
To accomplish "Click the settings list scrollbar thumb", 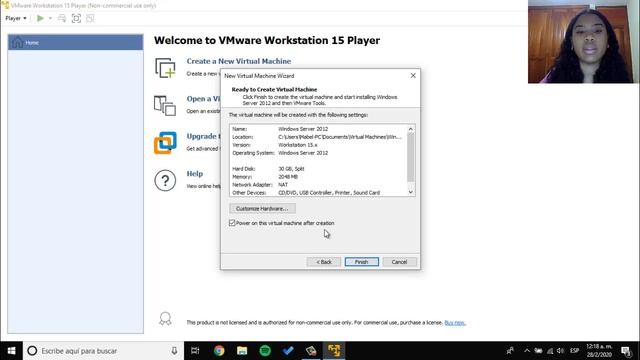I will tap(411, 157).
